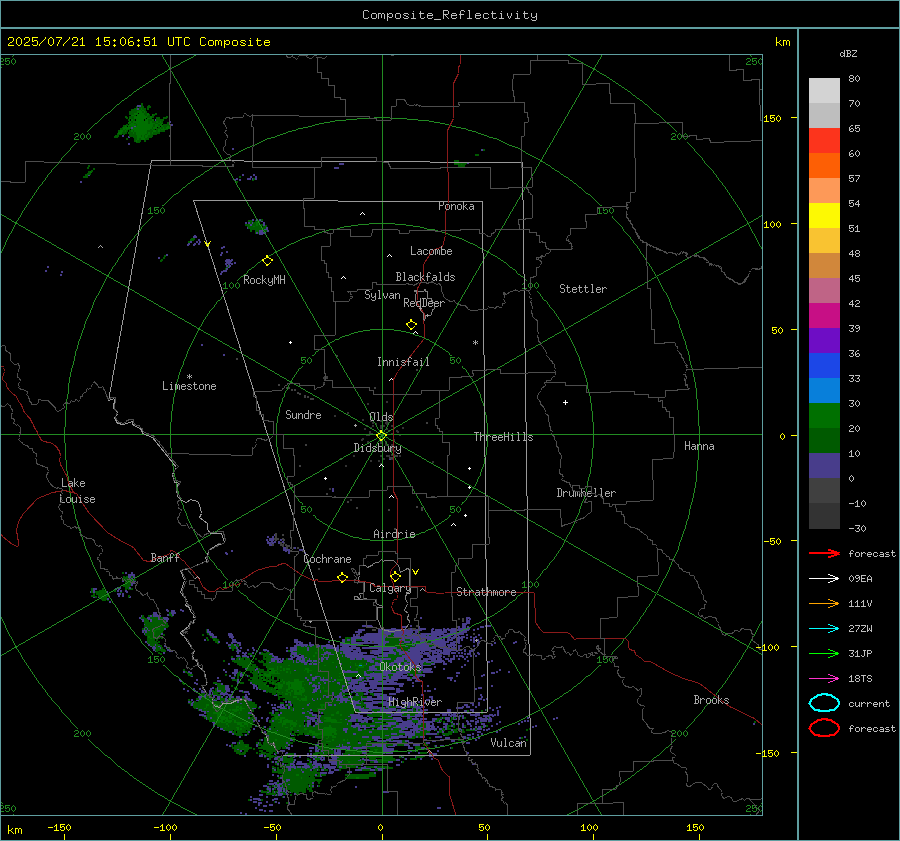This screenshot has width=900, height=841.
Task: Click the Ponoka town label
Action: click(x=456, y=206)
